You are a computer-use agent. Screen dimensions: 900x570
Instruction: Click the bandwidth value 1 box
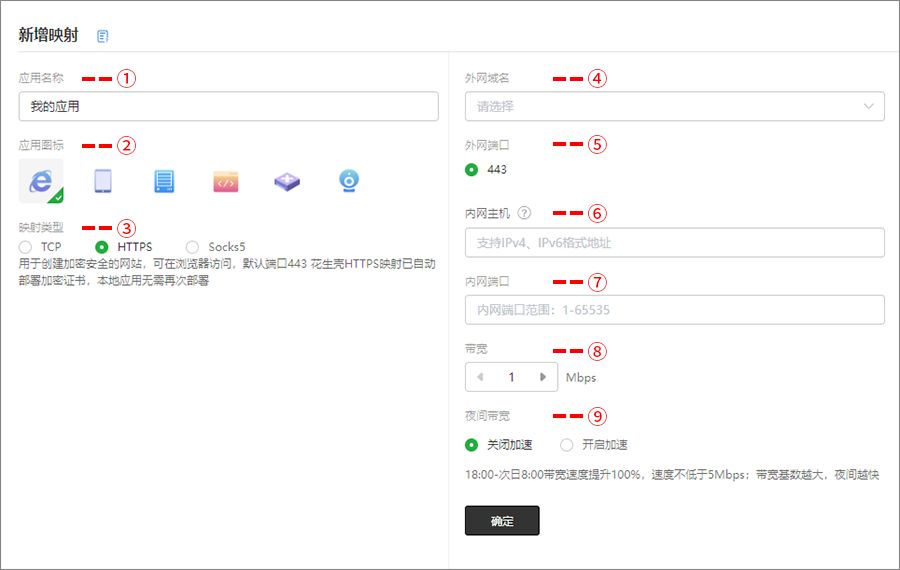click(x=511, y=377)
